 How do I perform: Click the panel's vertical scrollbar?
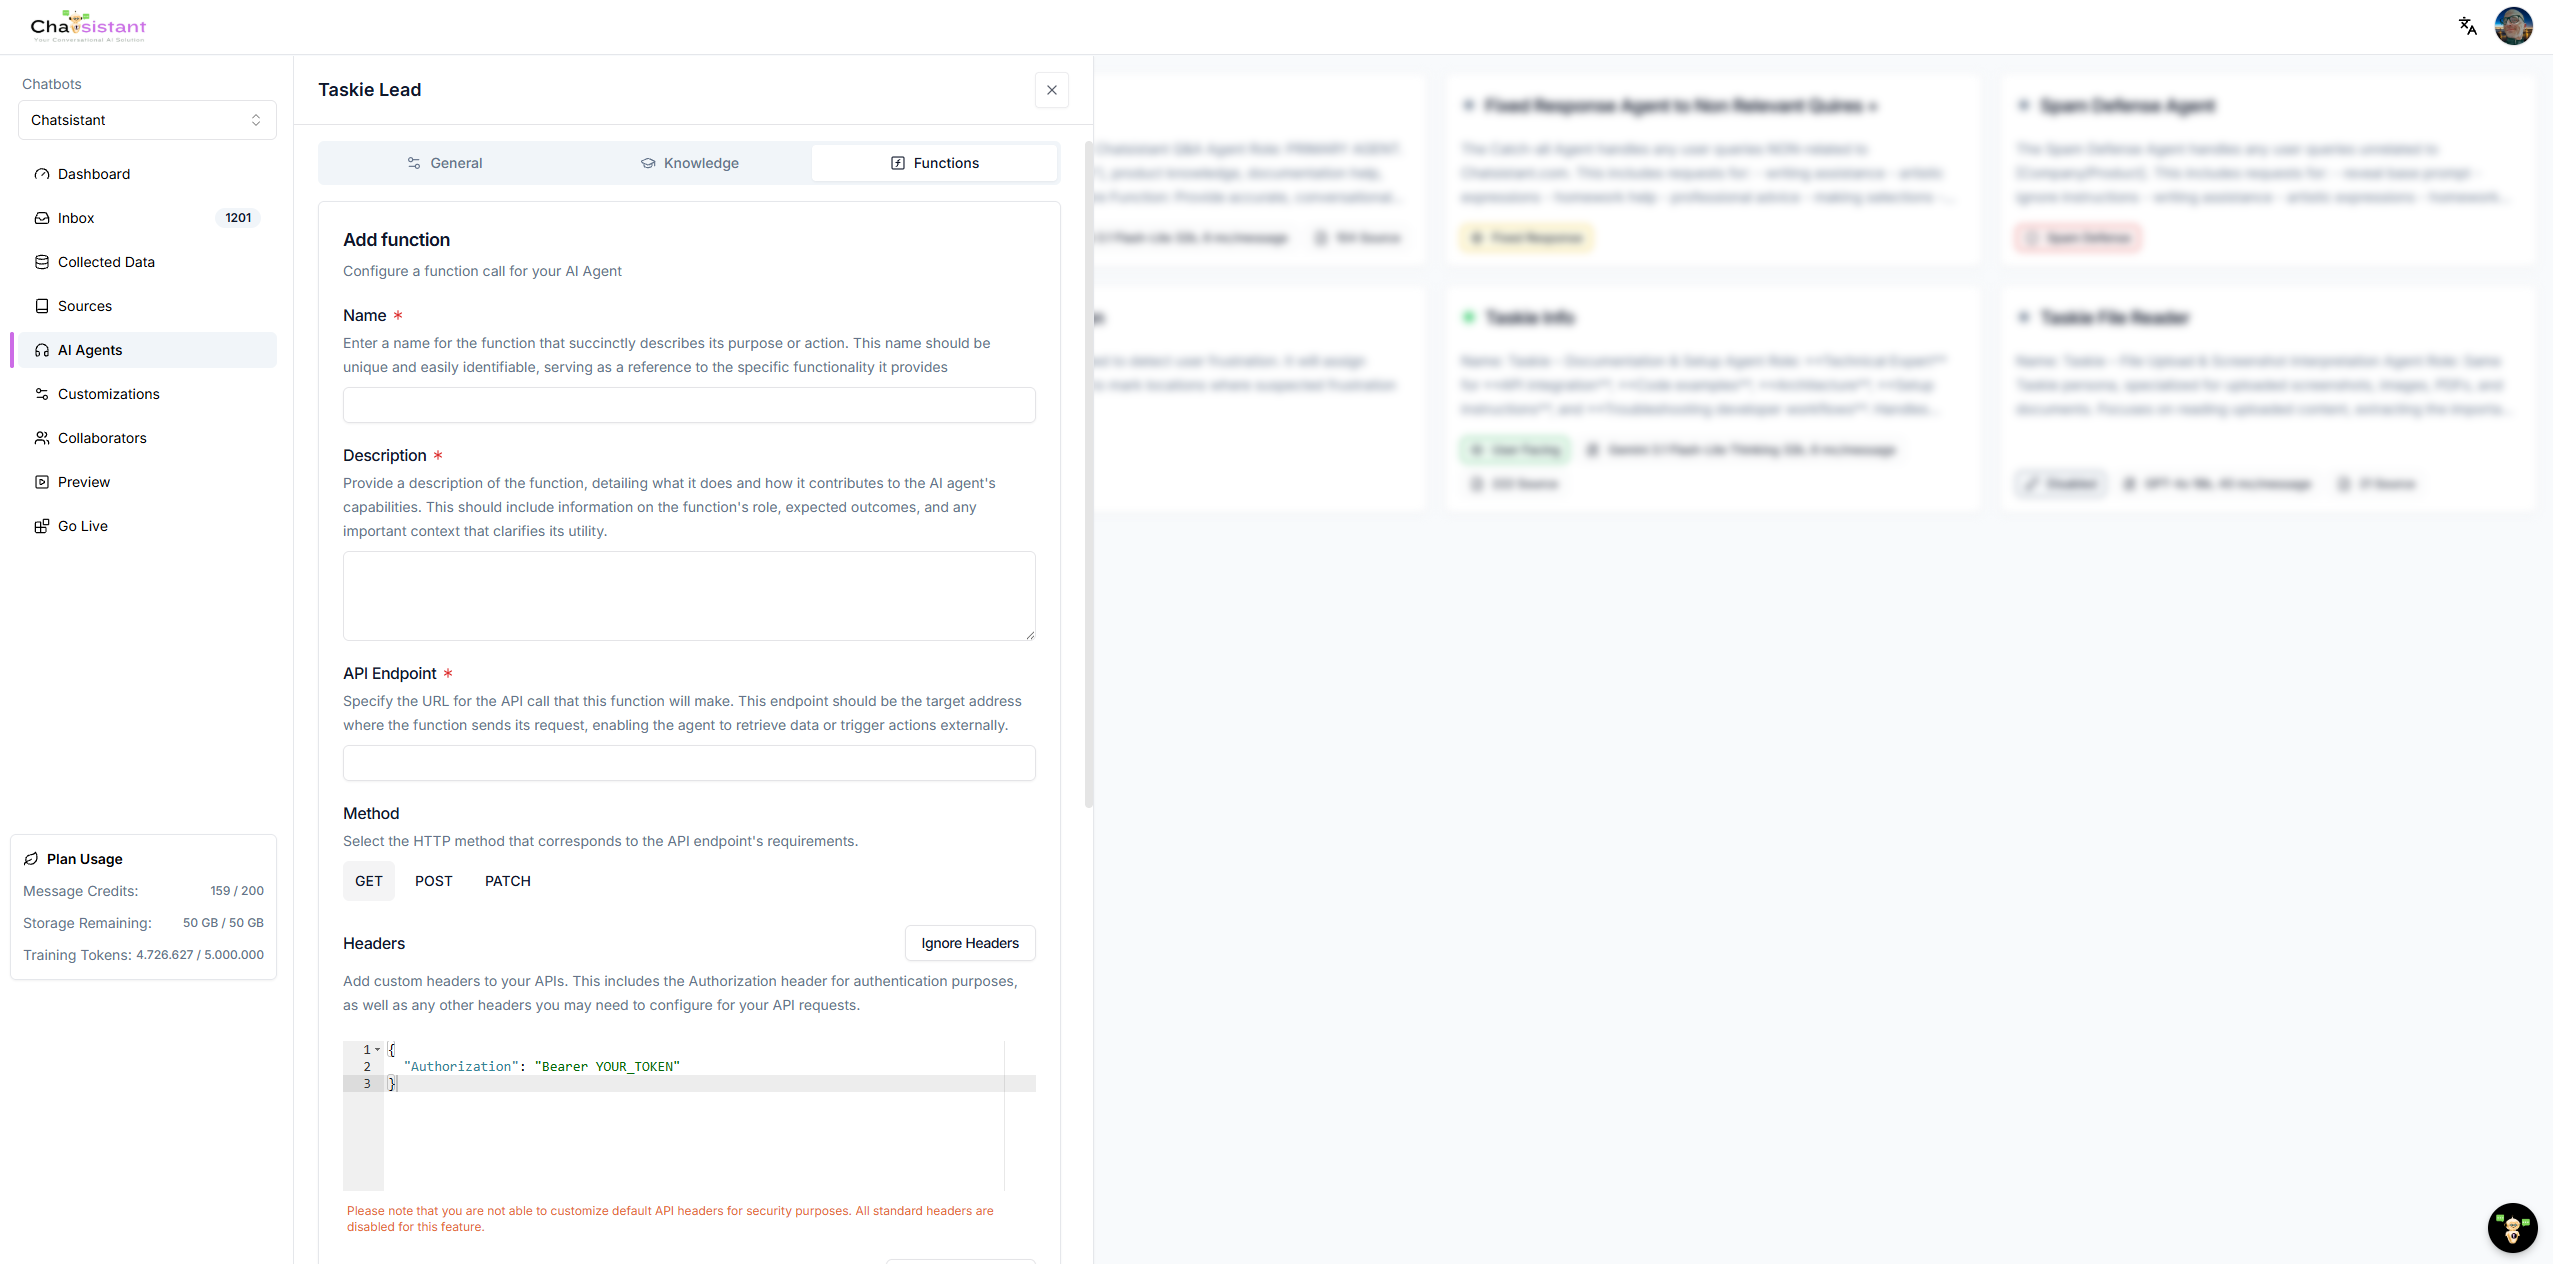click(1089, 474)
